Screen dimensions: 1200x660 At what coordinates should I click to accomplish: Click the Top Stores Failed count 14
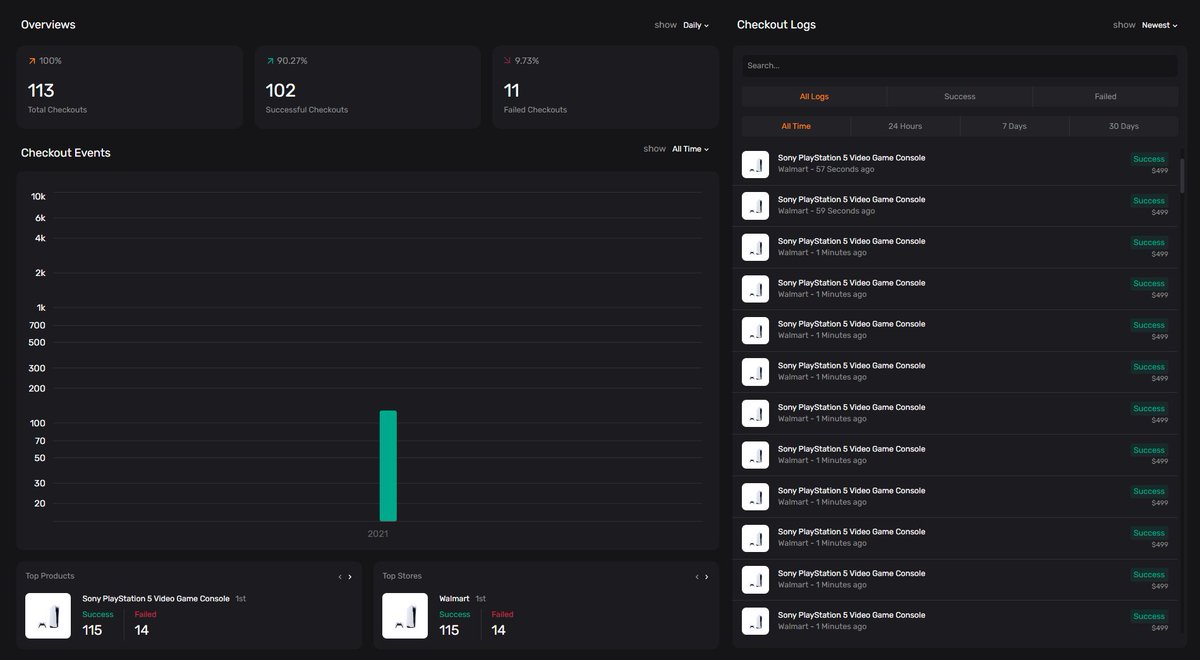click(499, 630)
